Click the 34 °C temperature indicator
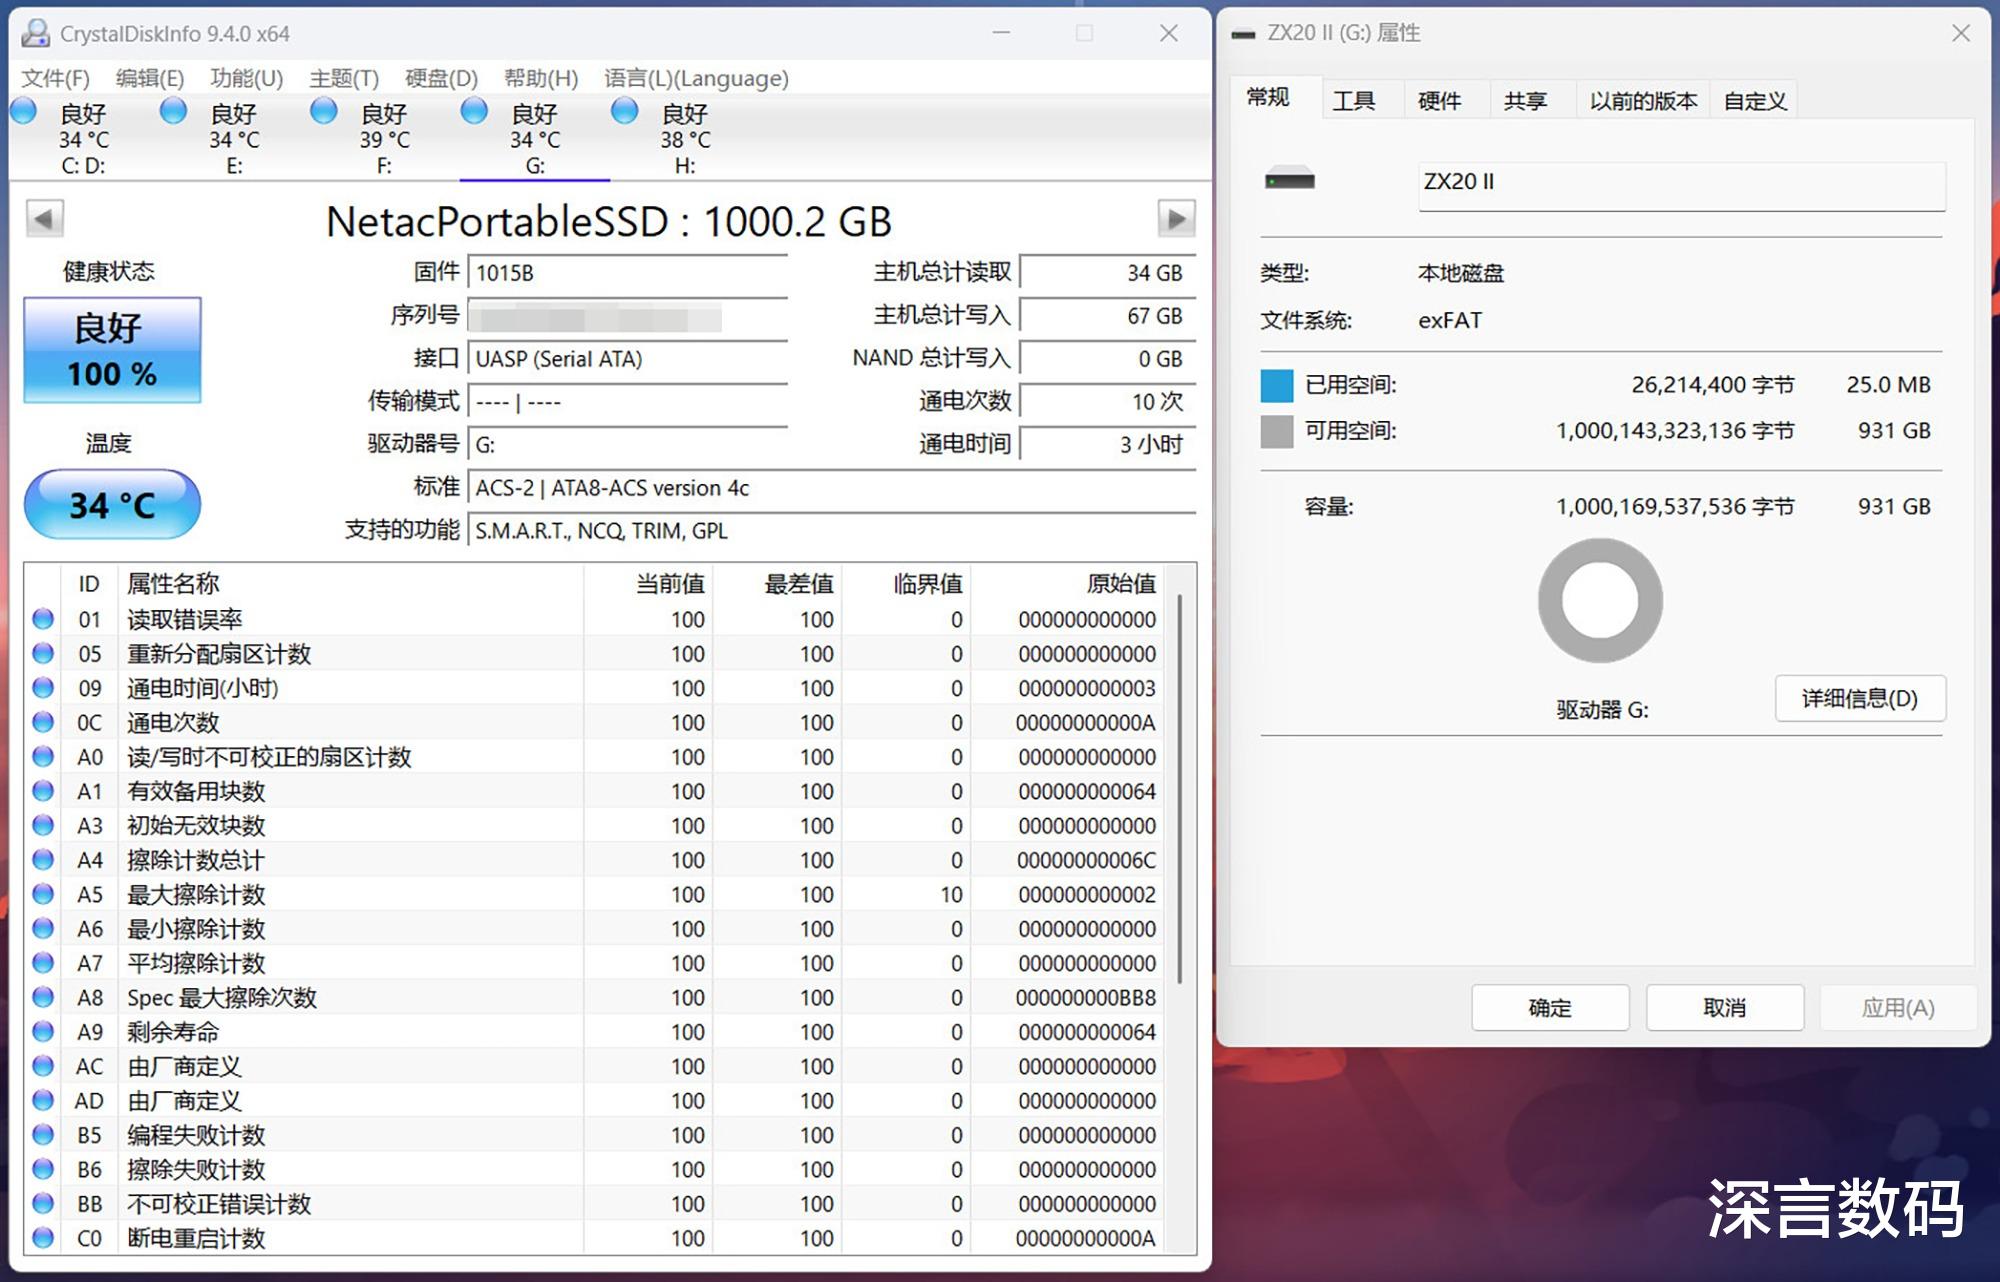 coord(112,504)
